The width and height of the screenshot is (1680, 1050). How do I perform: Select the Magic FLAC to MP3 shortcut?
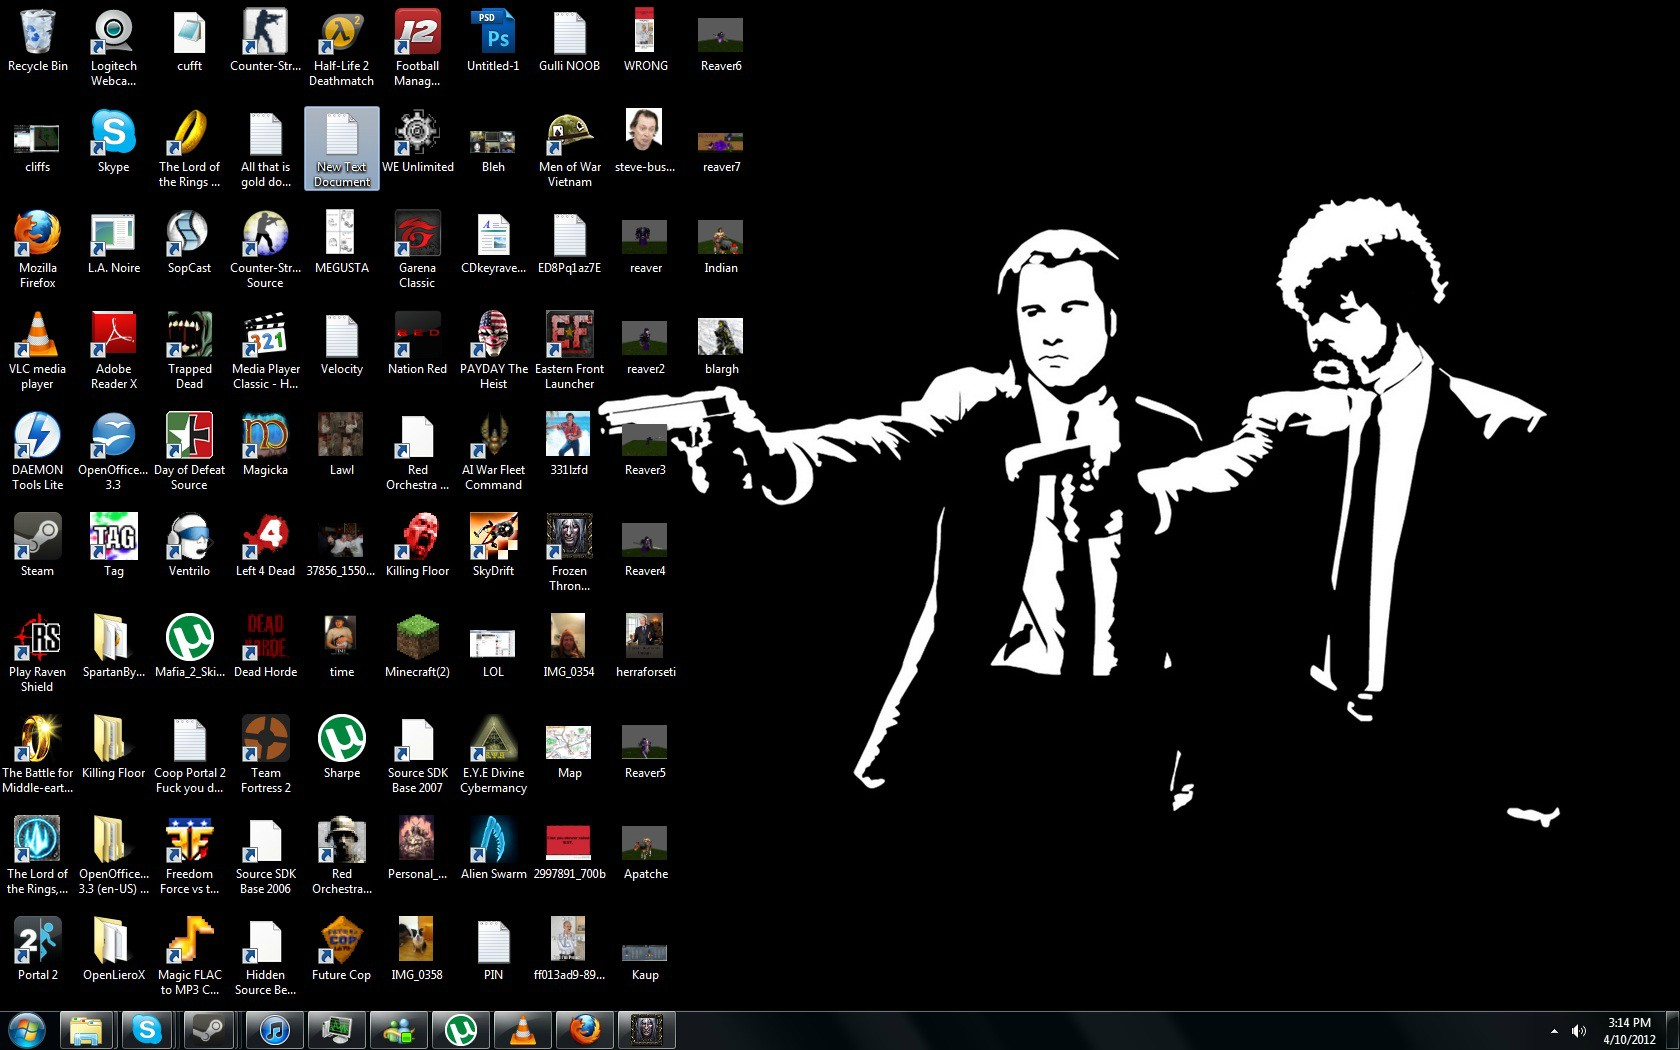(189, 957)
